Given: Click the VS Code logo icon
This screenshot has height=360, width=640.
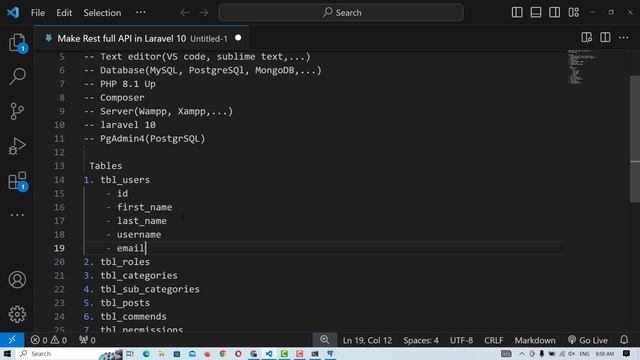Looking at the screenshot, I should [x=13, y=13].
